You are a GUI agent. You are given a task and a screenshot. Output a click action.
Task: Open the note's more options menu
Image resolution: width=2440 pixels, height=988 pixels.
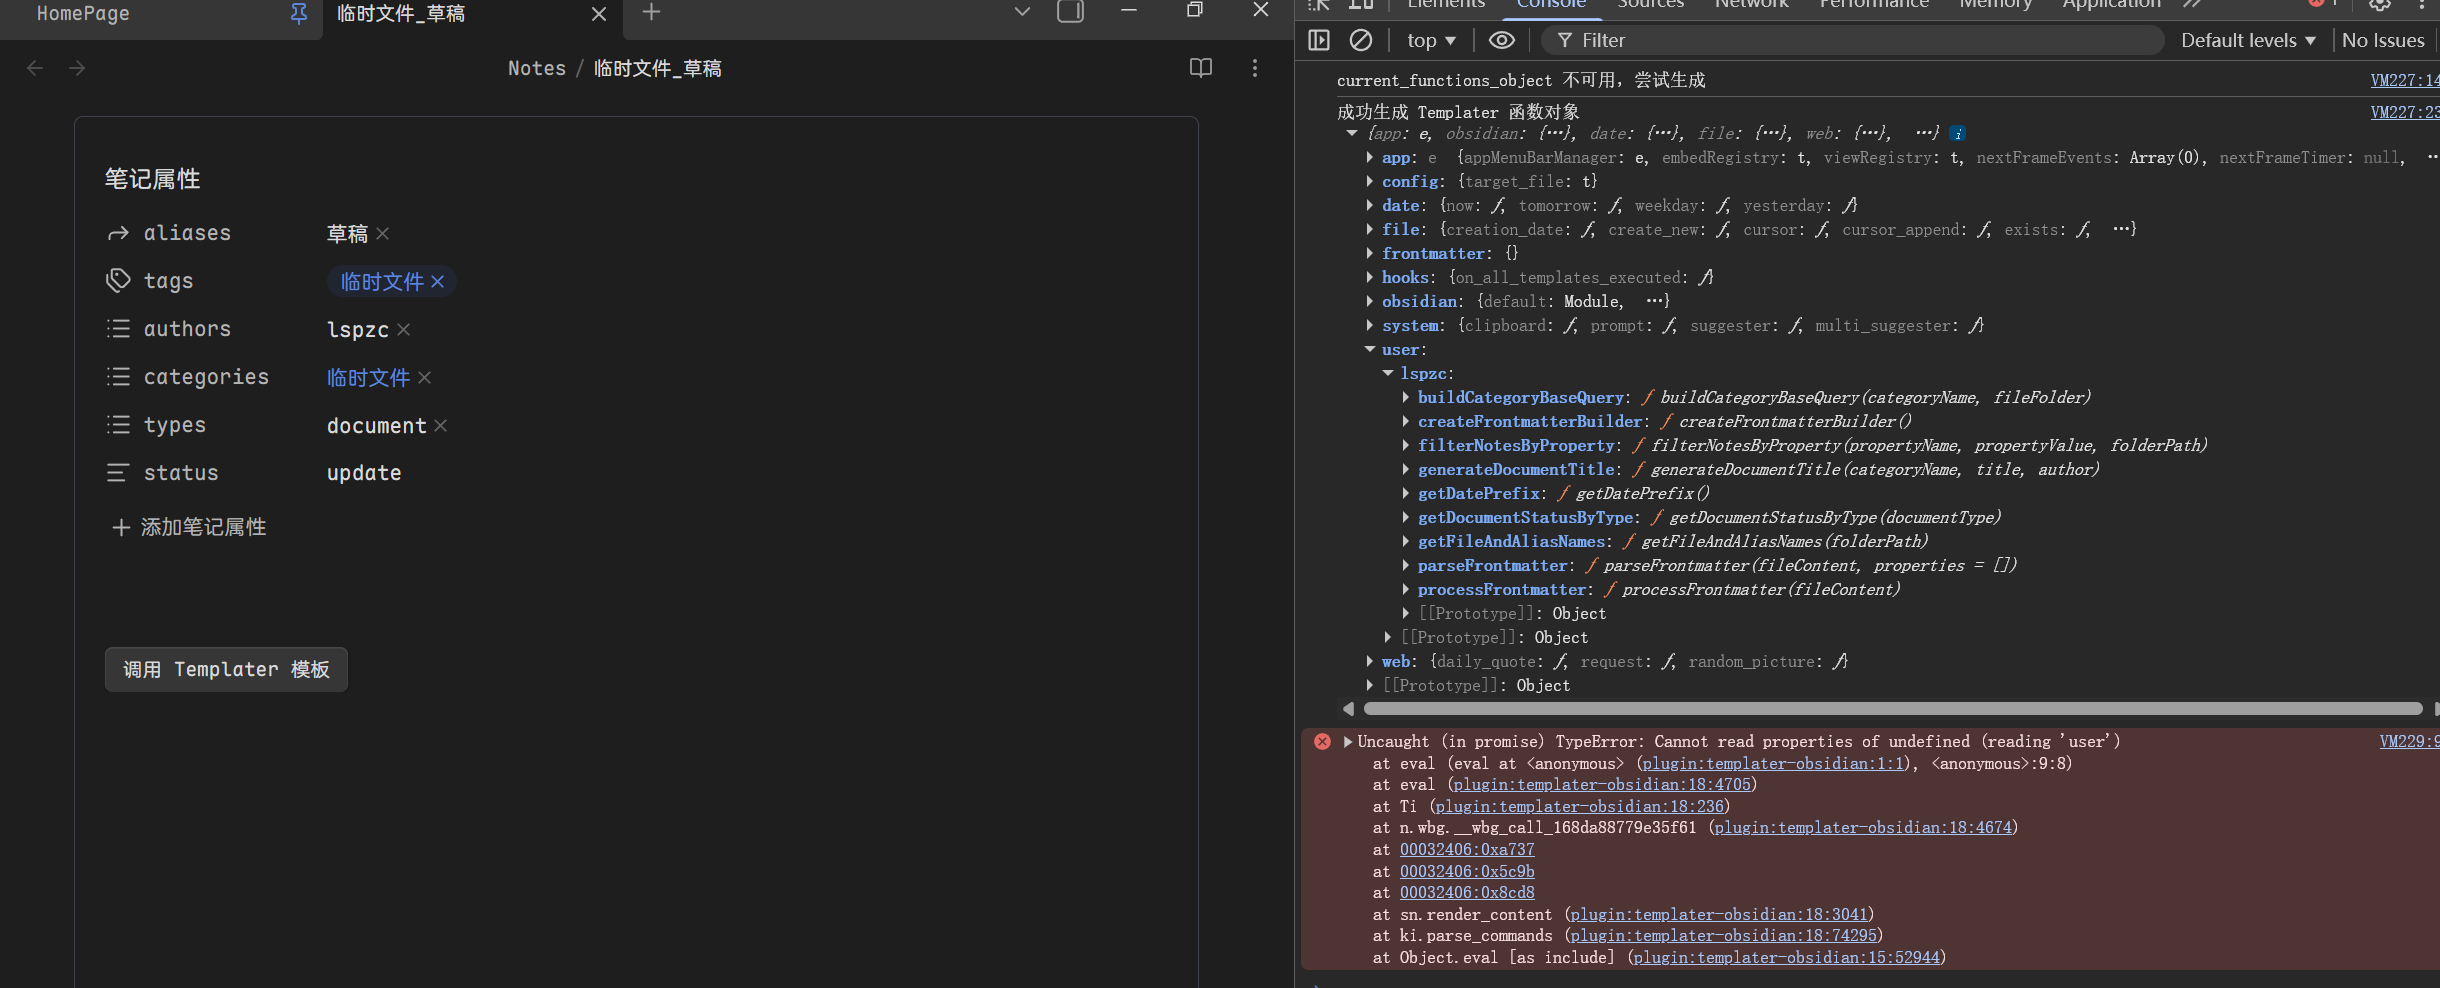click(1254, 68)
